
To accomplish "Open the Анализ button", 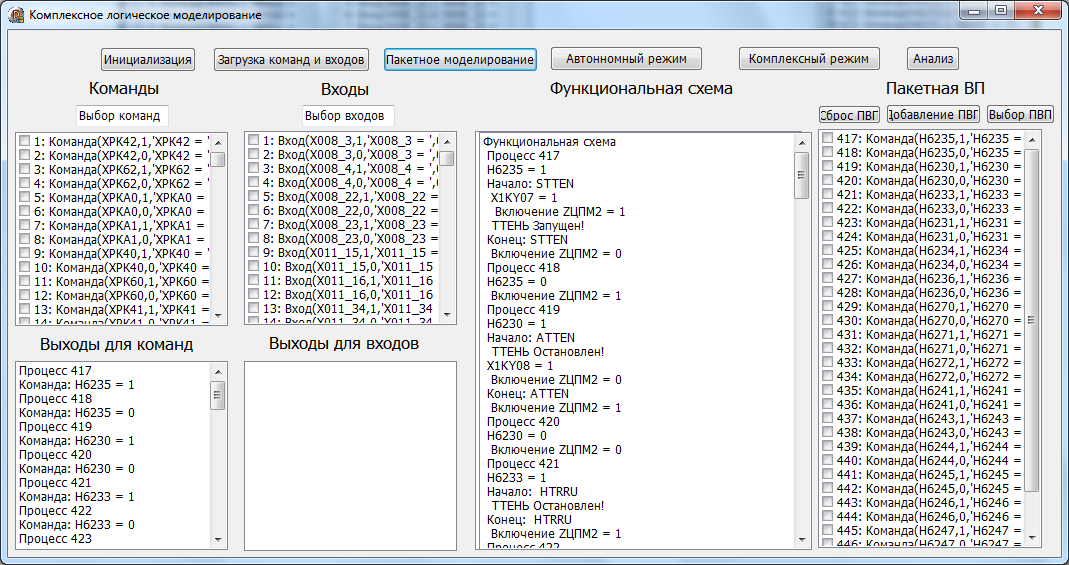I will pyautogui.click(x=933, y=59).
